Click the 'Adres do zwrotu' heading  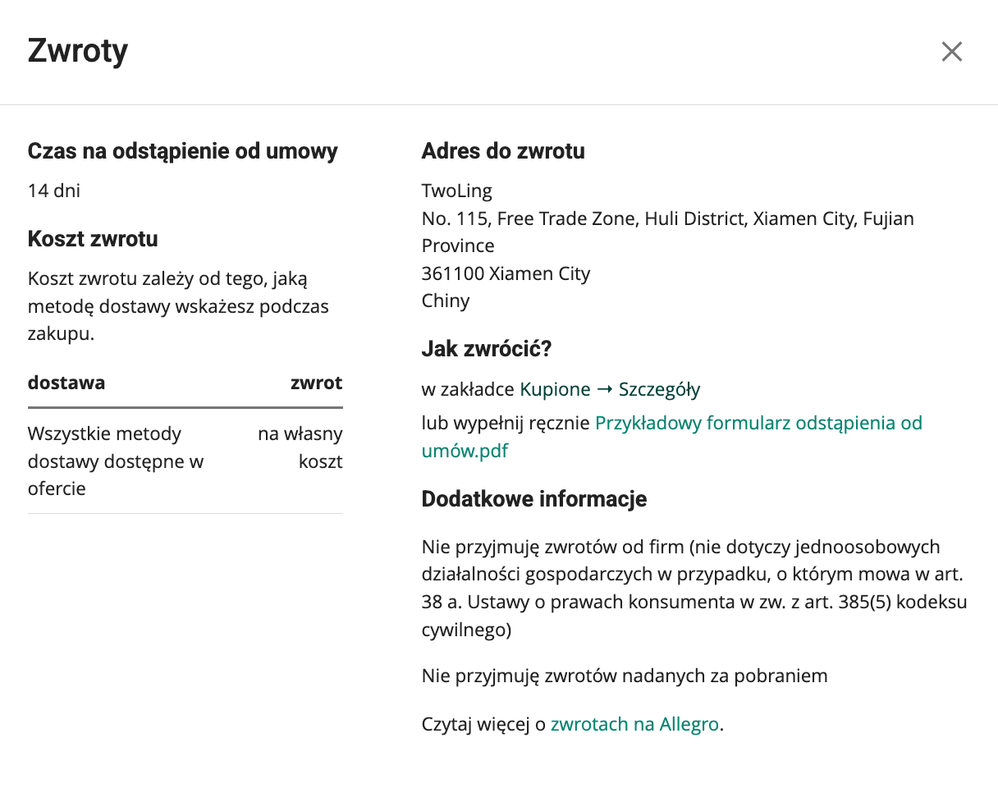point(503,151)
